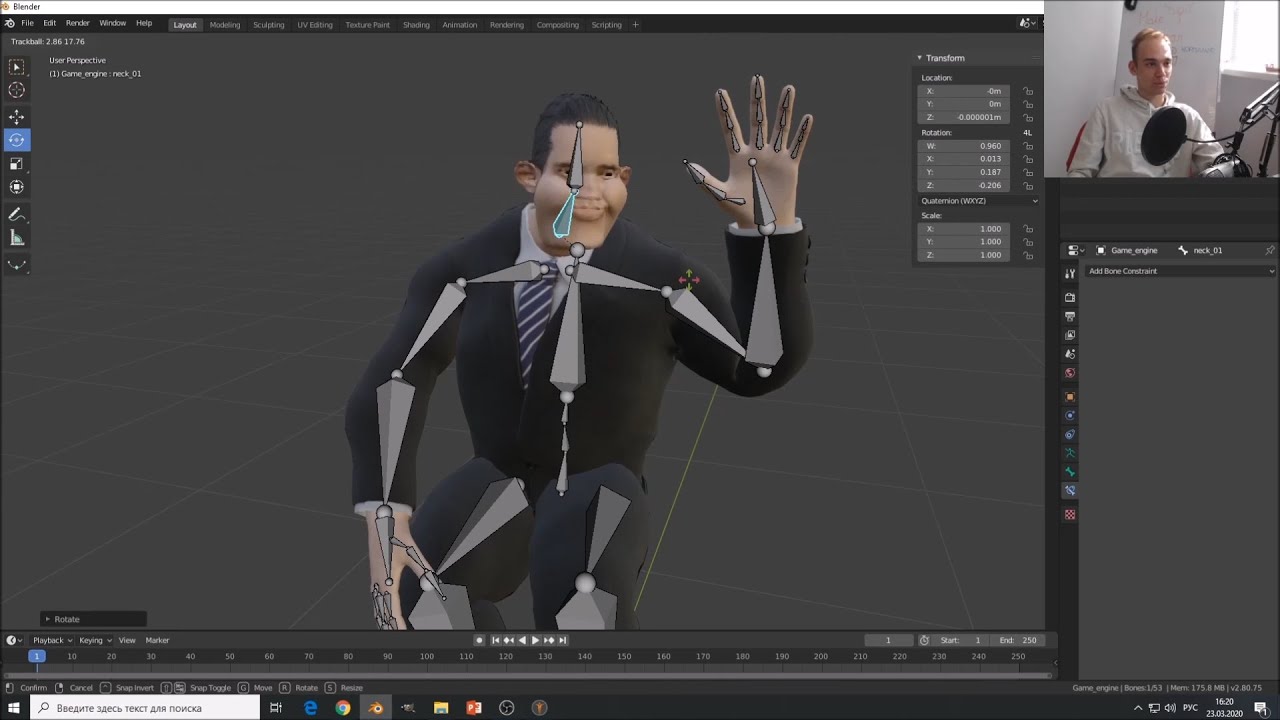
Task: Toggle lock for Scale Z
Action: tap(1028, 255)
